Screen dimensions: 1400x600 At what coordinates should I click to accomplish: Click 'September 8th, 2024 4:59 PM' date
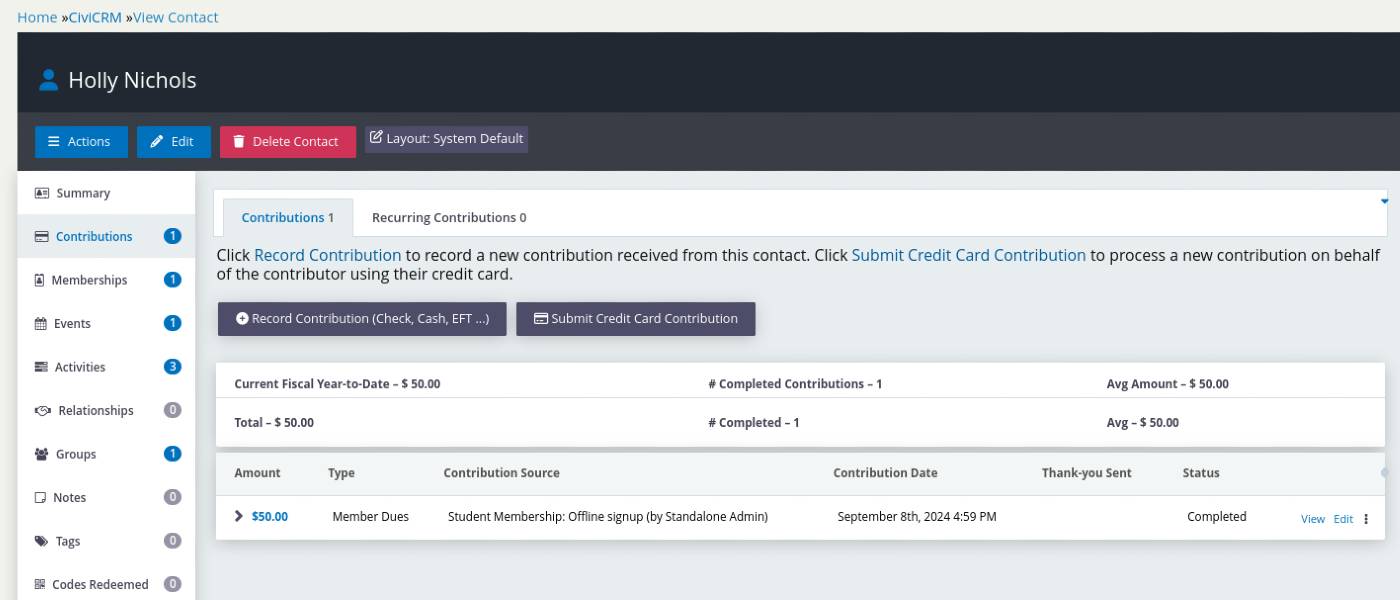(x=916, y=517)
